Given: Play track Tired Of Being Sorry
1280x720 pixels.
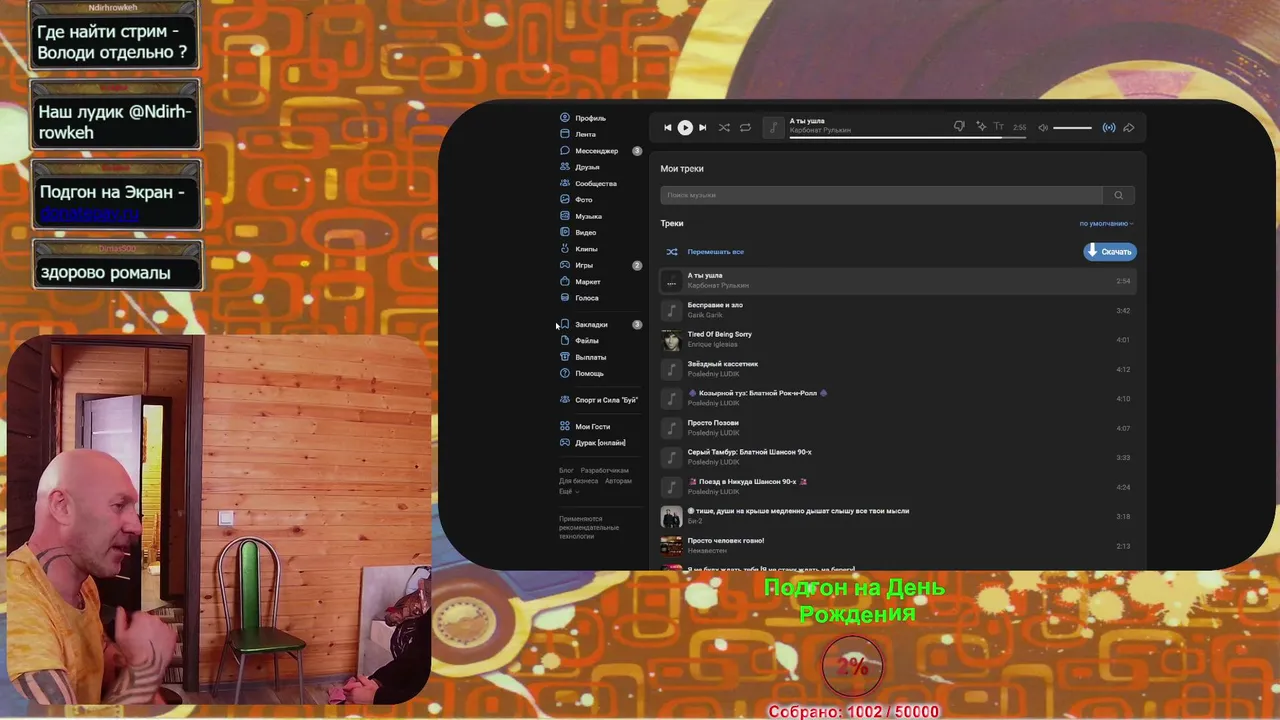Looking at the screenshot, I should 898,340.
